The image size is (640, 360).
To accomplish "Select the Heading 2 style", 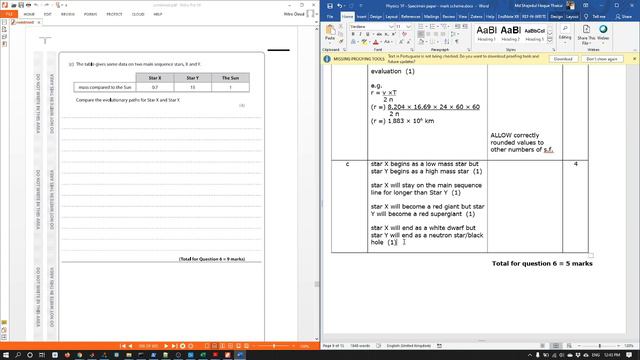I will (x=511, y=33).
